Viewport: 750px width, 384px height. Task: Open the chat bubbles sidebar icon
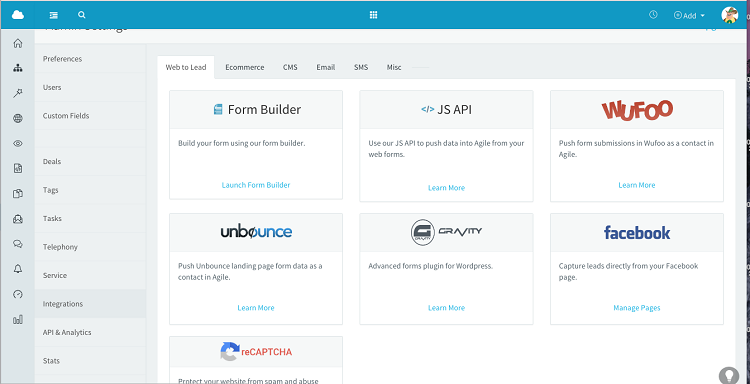18,244
